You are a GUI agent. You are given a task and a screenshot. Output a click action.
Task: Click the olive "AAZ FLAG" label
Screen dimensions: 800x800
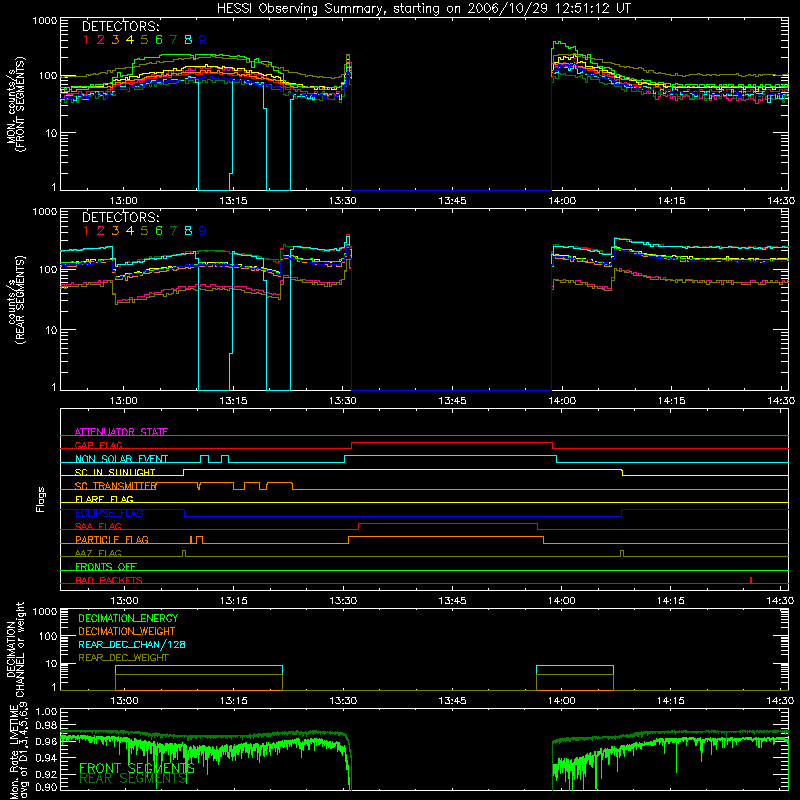[x=98, y=553]
